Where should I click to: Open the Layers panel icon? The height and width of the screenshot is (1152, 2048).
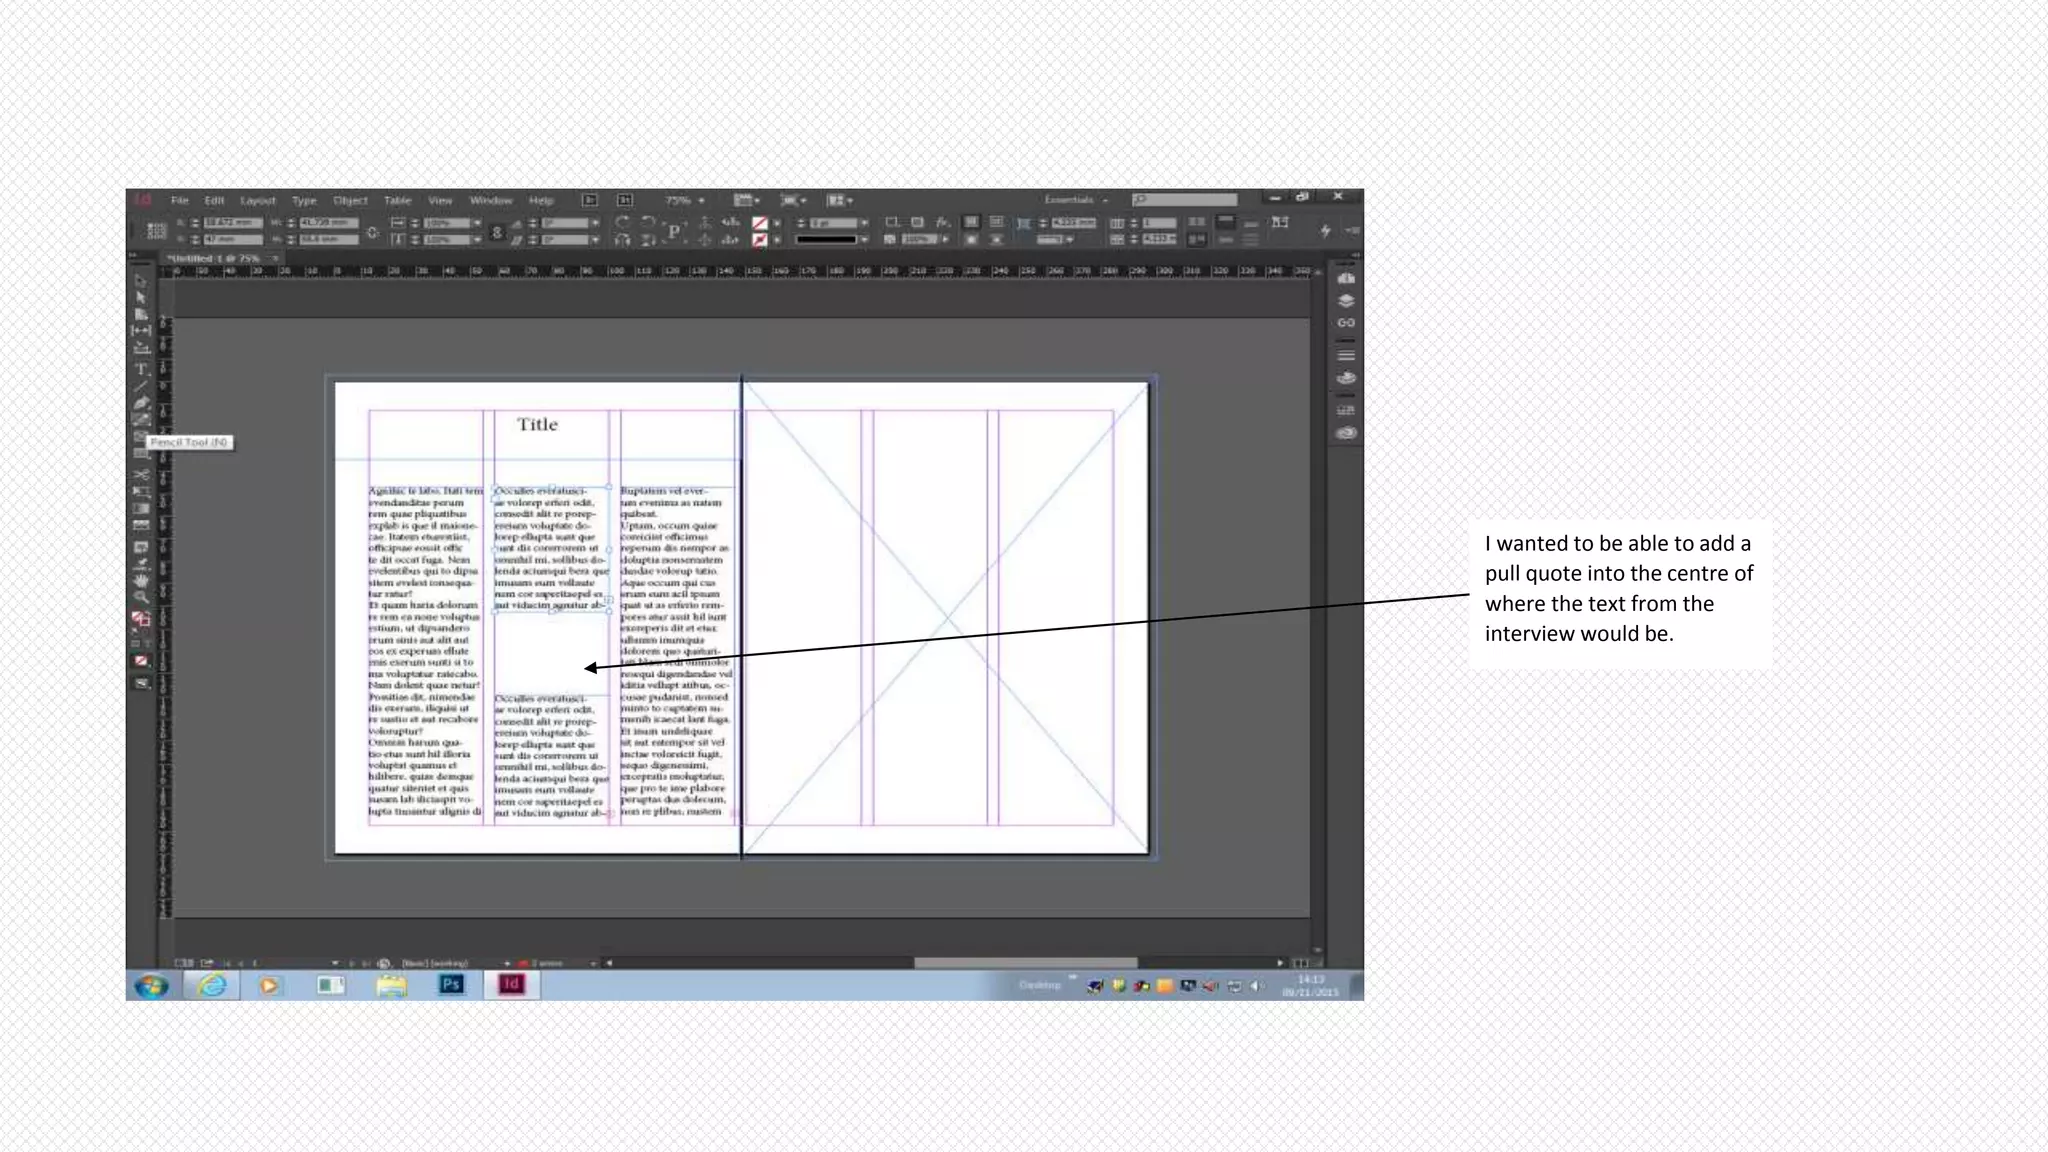(x=1346, y=300)
